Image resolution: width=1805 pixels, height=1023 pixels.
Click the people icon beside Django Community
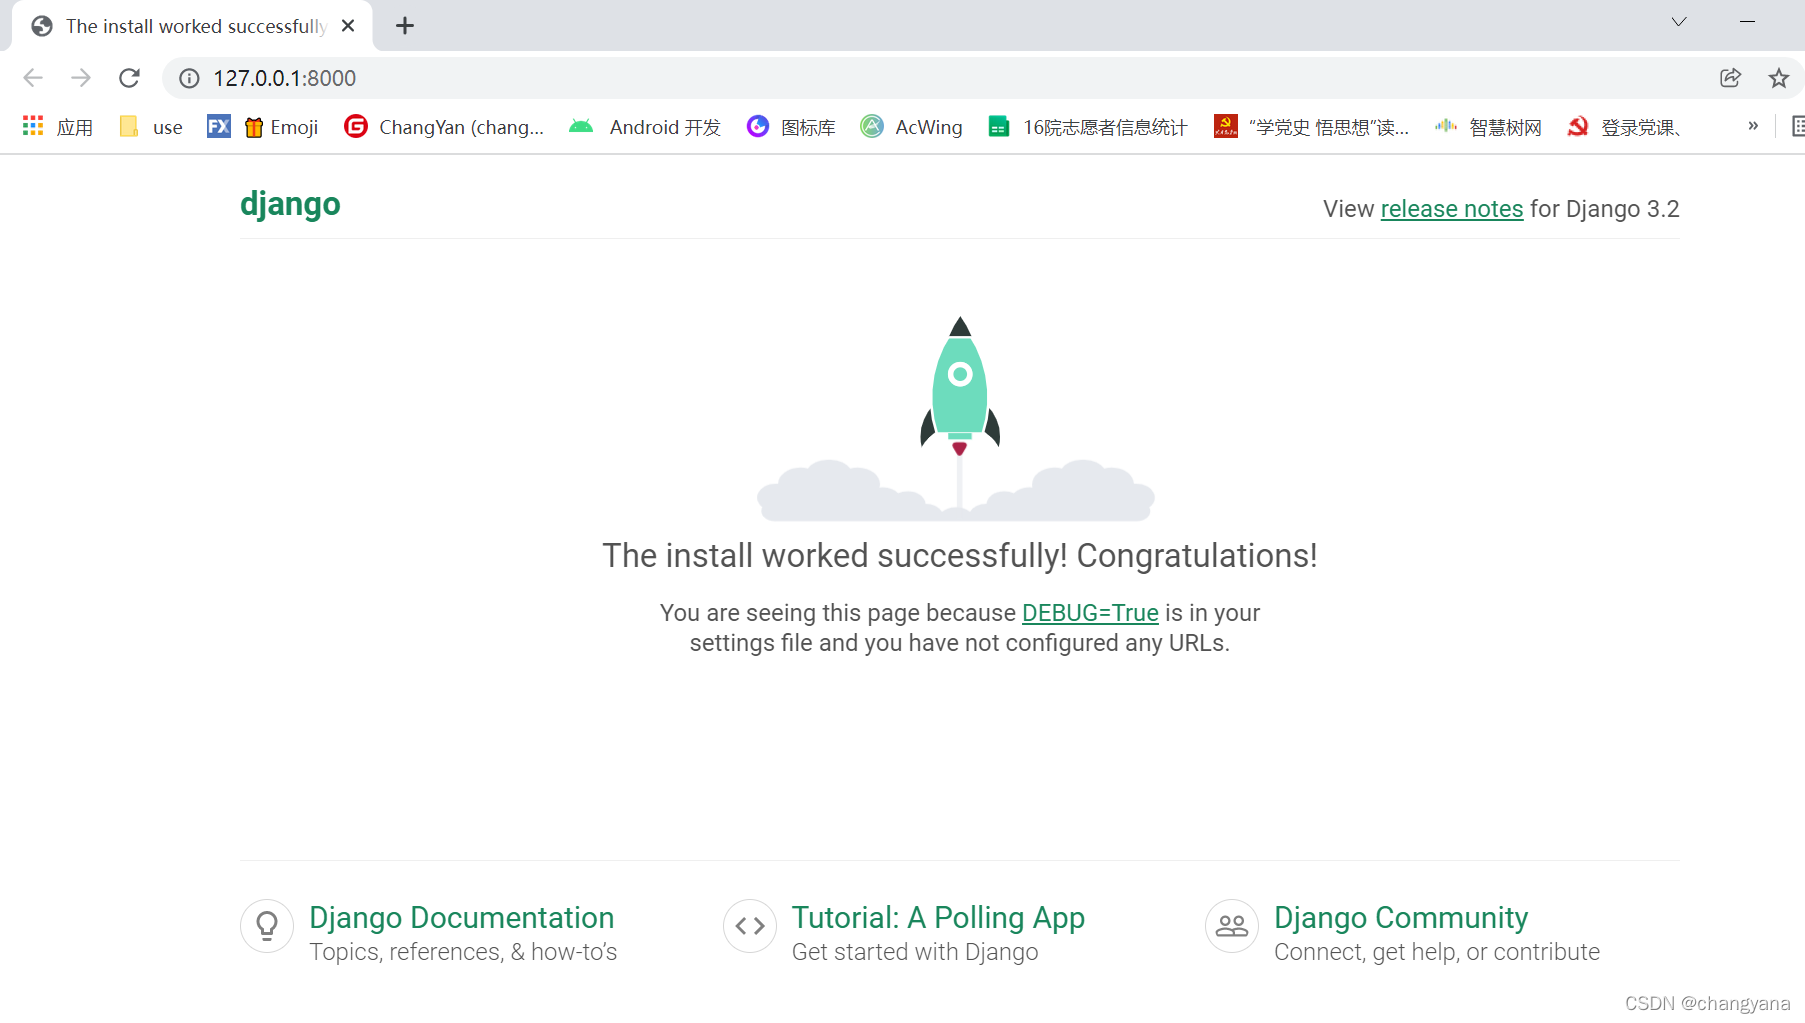1232,926
